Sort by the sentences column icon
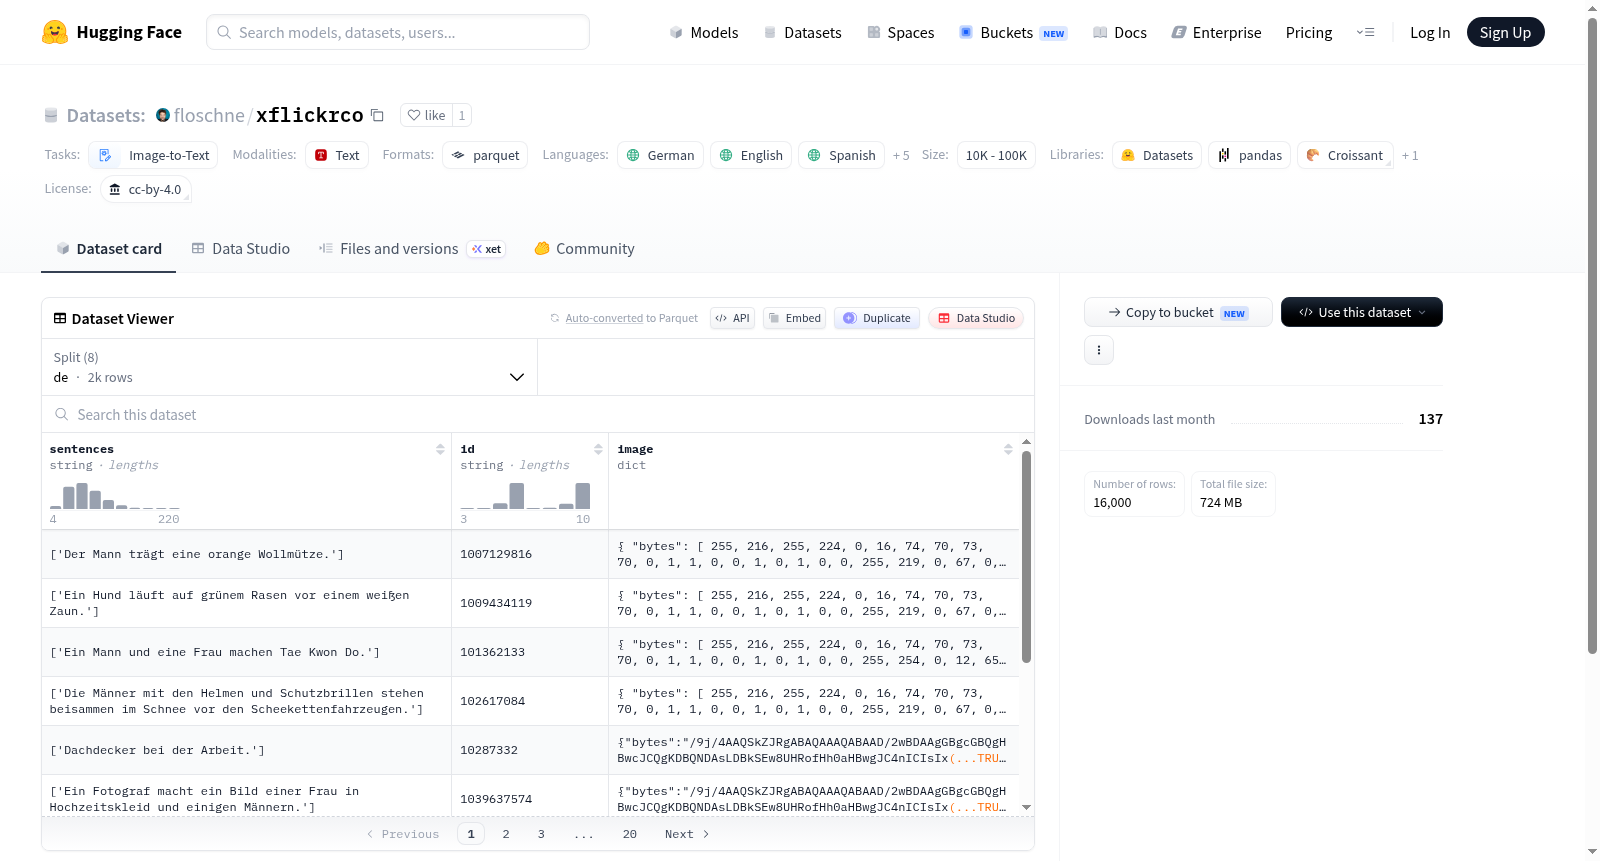The image size is (1600, 861). [x=440, y=449]
